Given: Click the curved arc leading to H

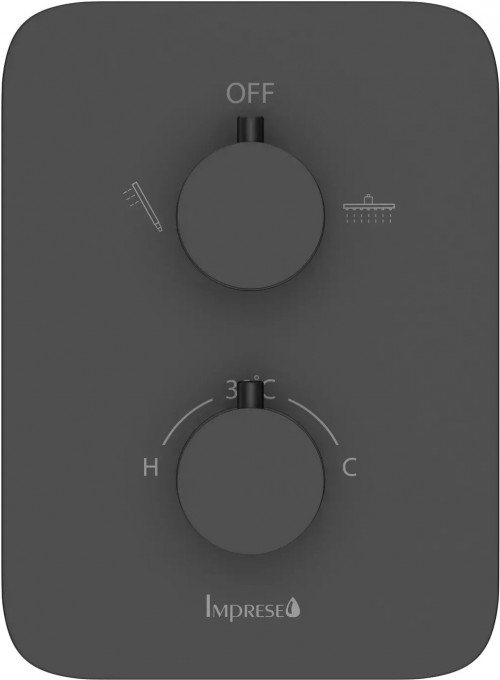Looking at the screenshot, I should [189, 419].
